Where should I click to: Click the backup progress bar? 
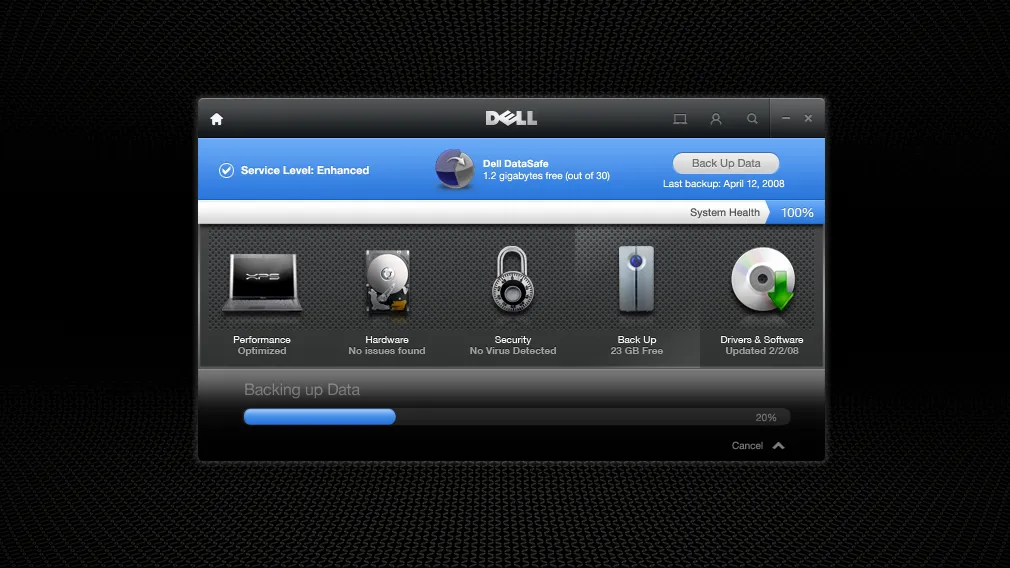(517, 417)
